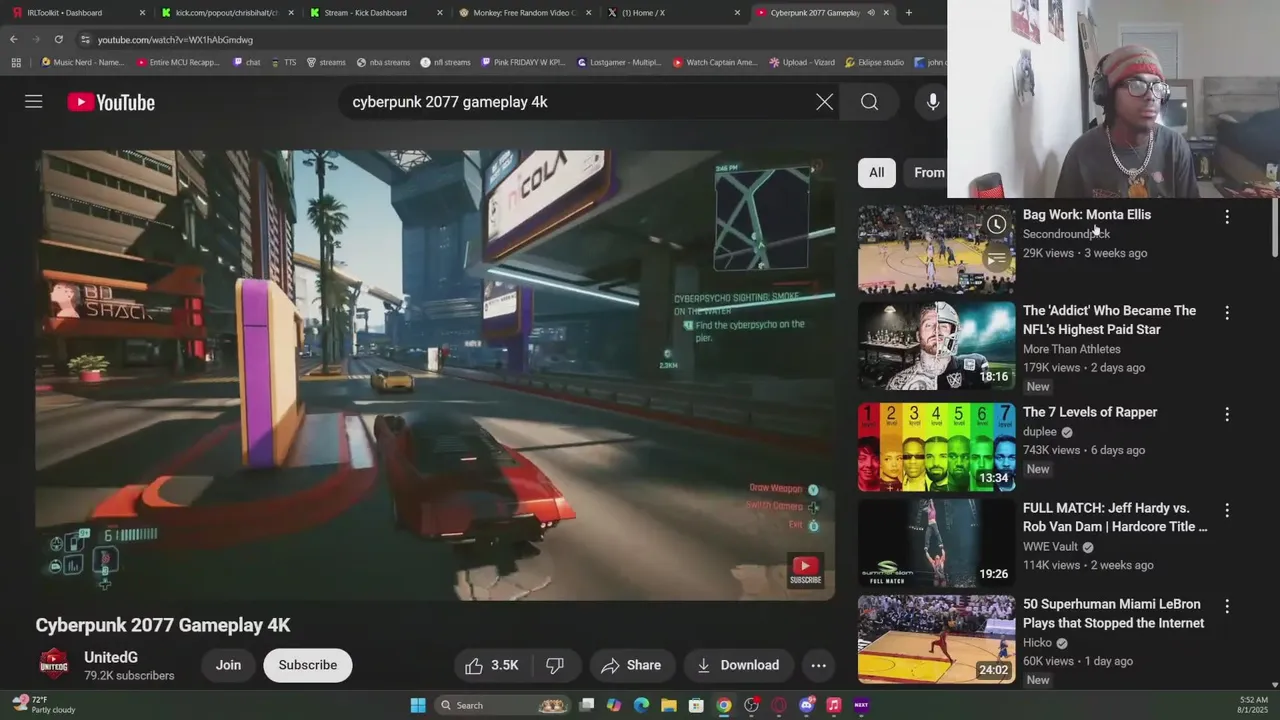This screenshot has width=1280, height=720.
Task: Select the All filter chip
Action: 876,172
